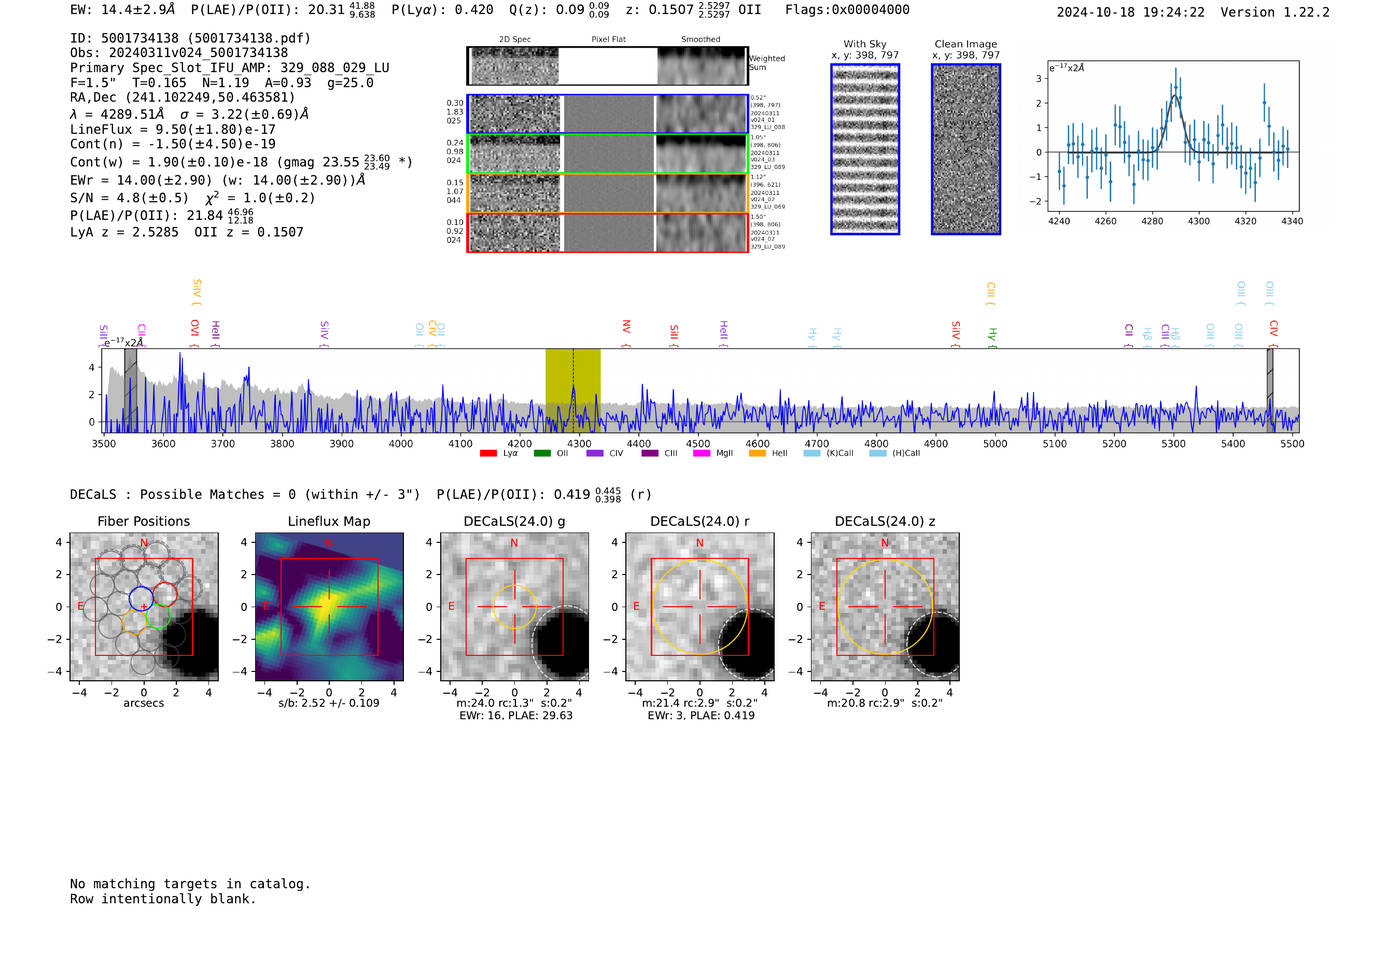
Task: Click the s/b: 2.52 +/- 0.109 caption
Action: (x=329, y=703)
